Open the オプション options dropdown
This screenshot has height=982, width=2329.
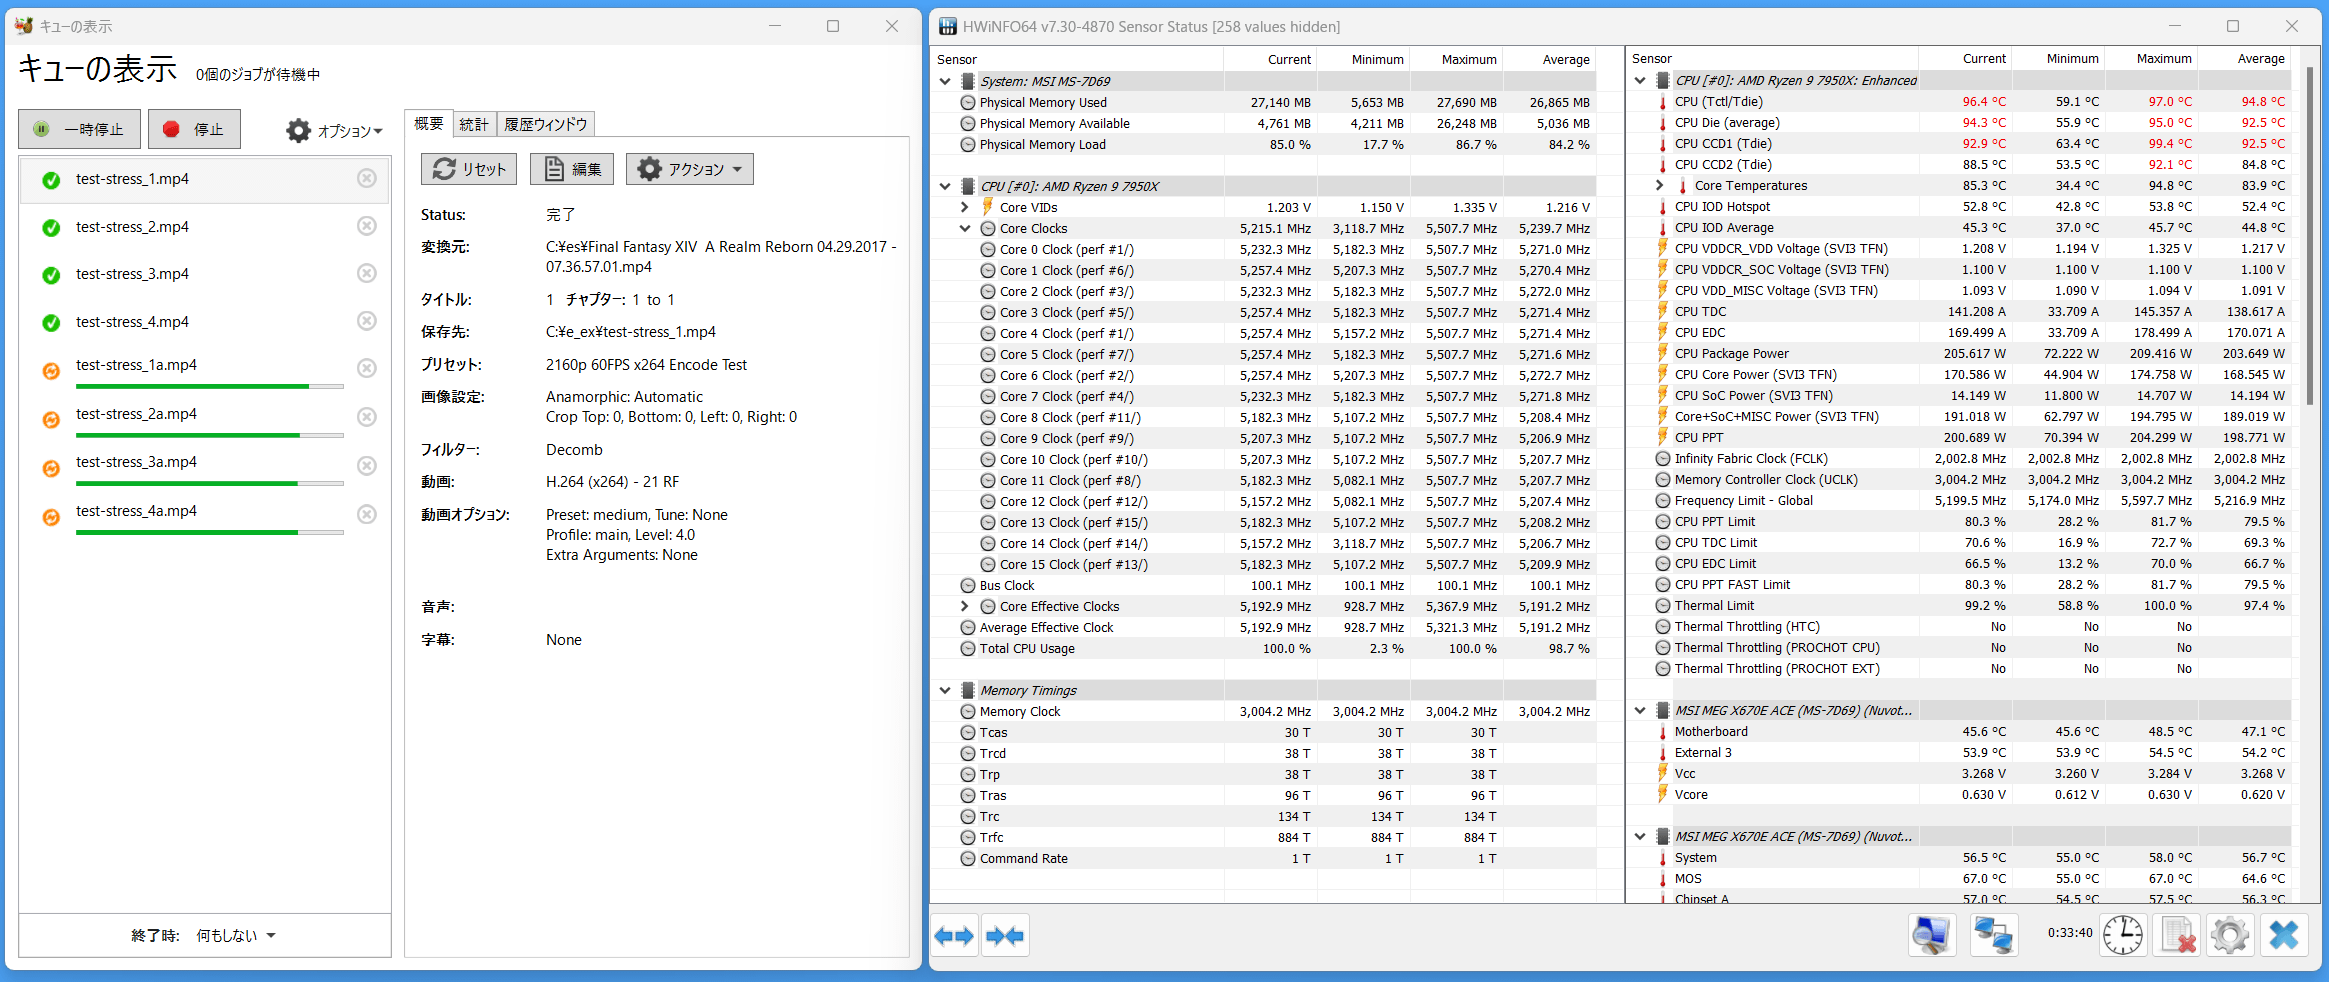tap(335, 131)
